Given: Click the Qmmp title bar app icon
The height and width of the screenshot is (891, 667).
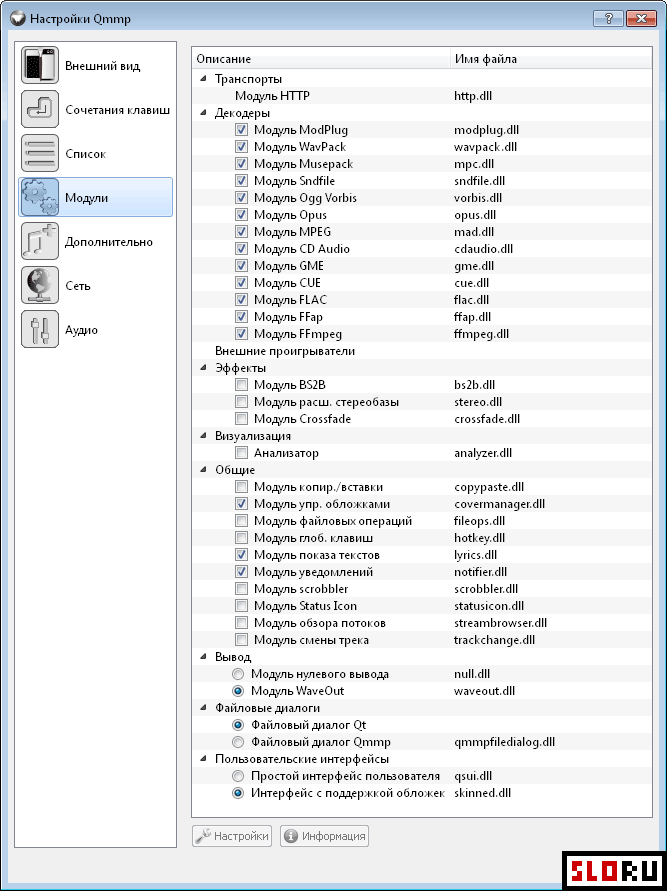Looking at the screenshot, I should pos(18,19).
